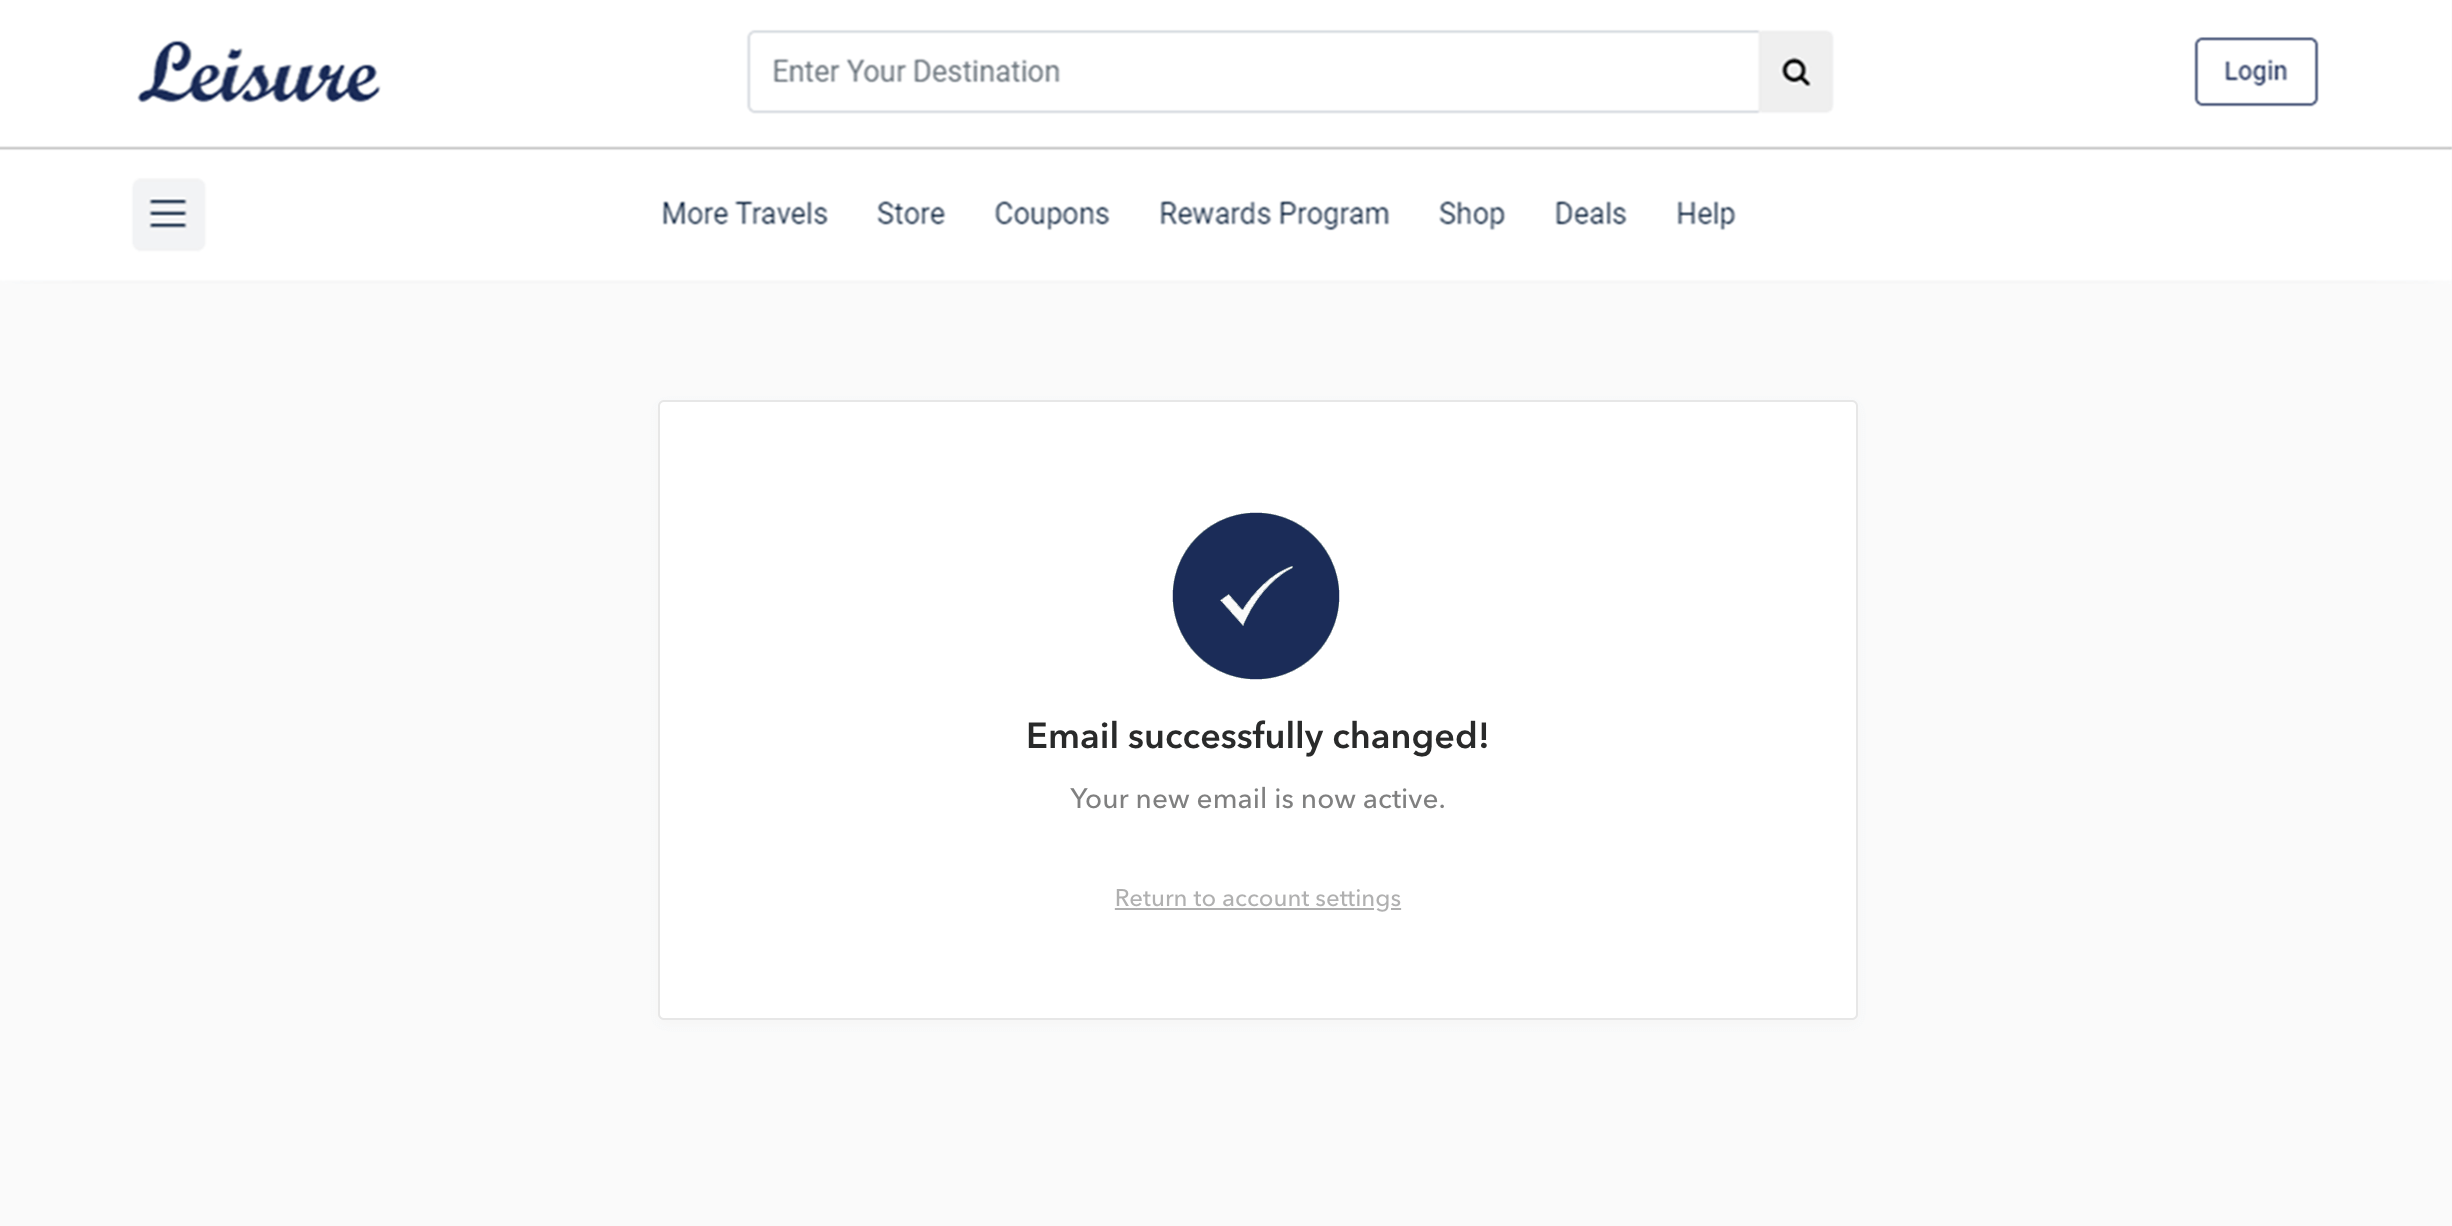Click the blue checkmark circle icon

click(x=1256, y=596)
